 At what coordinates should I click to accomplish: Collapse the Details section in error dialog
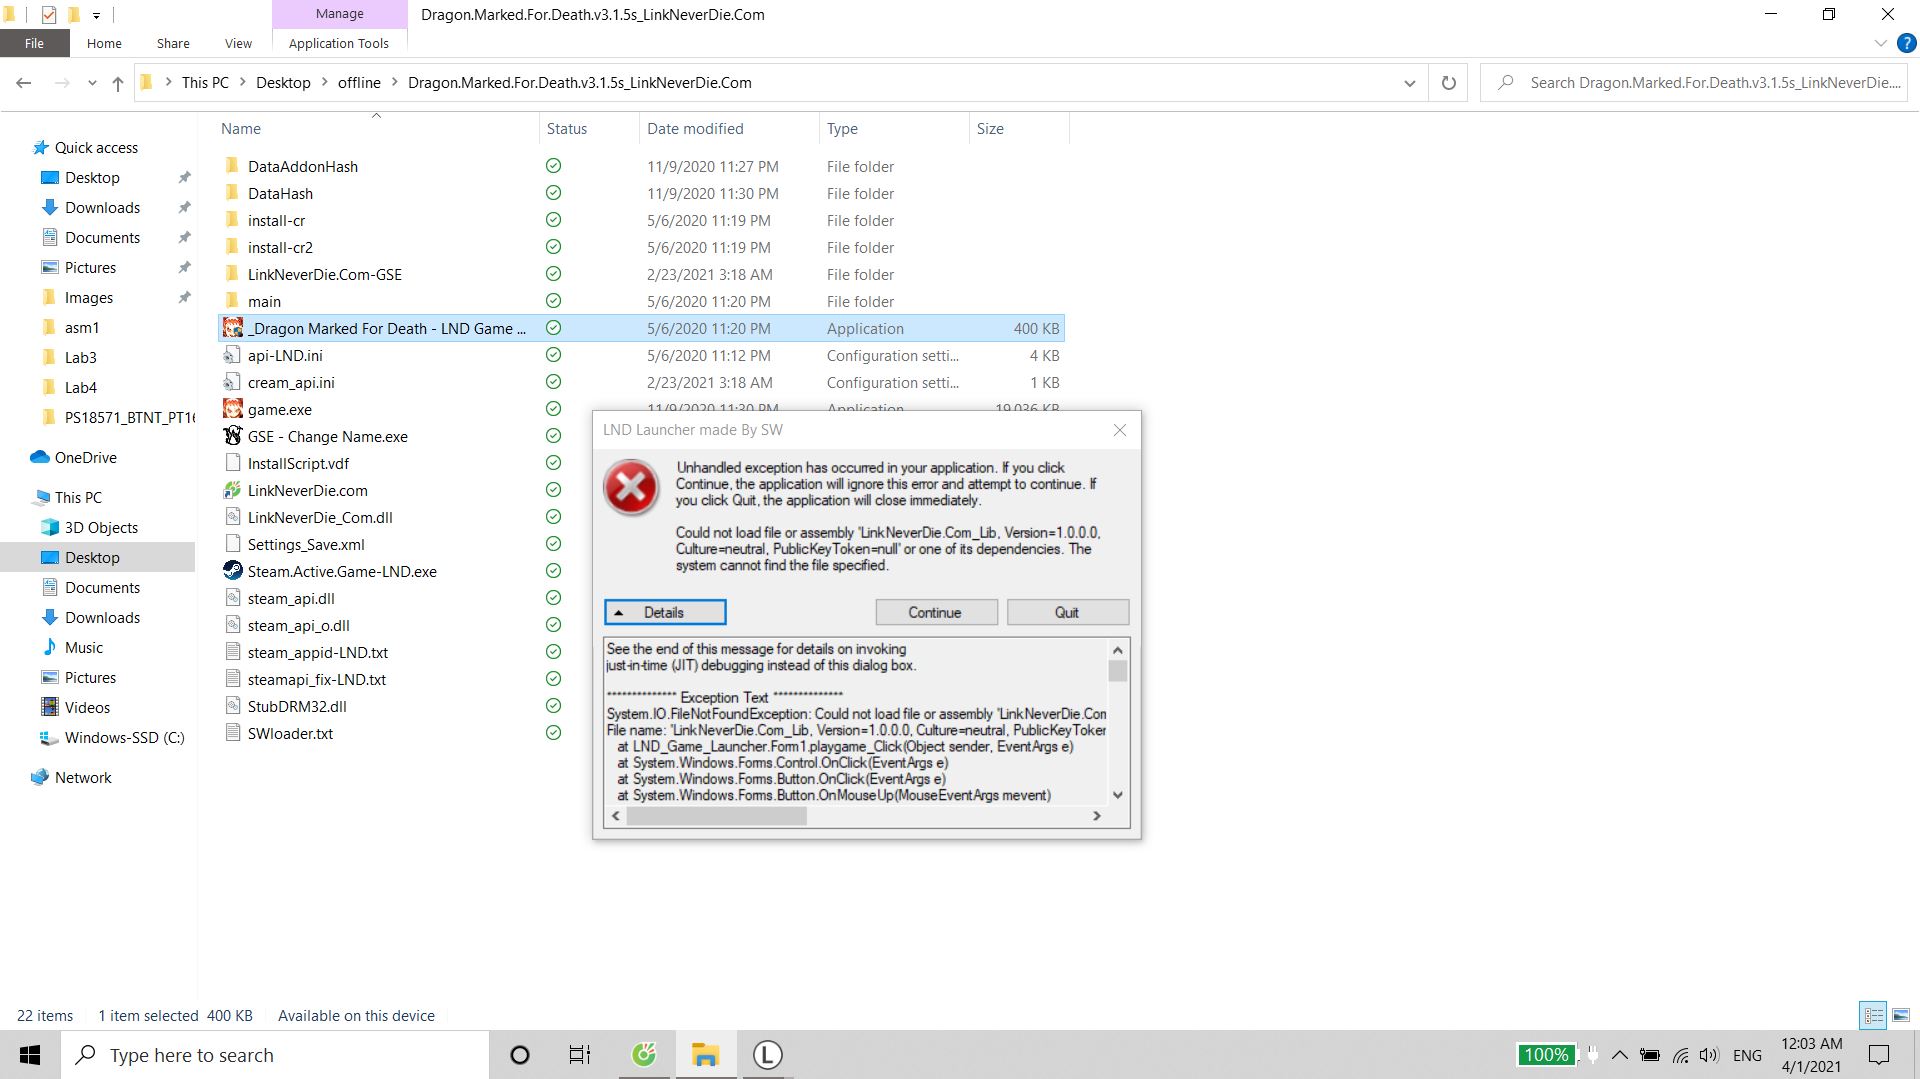click(x=664, y=612)
